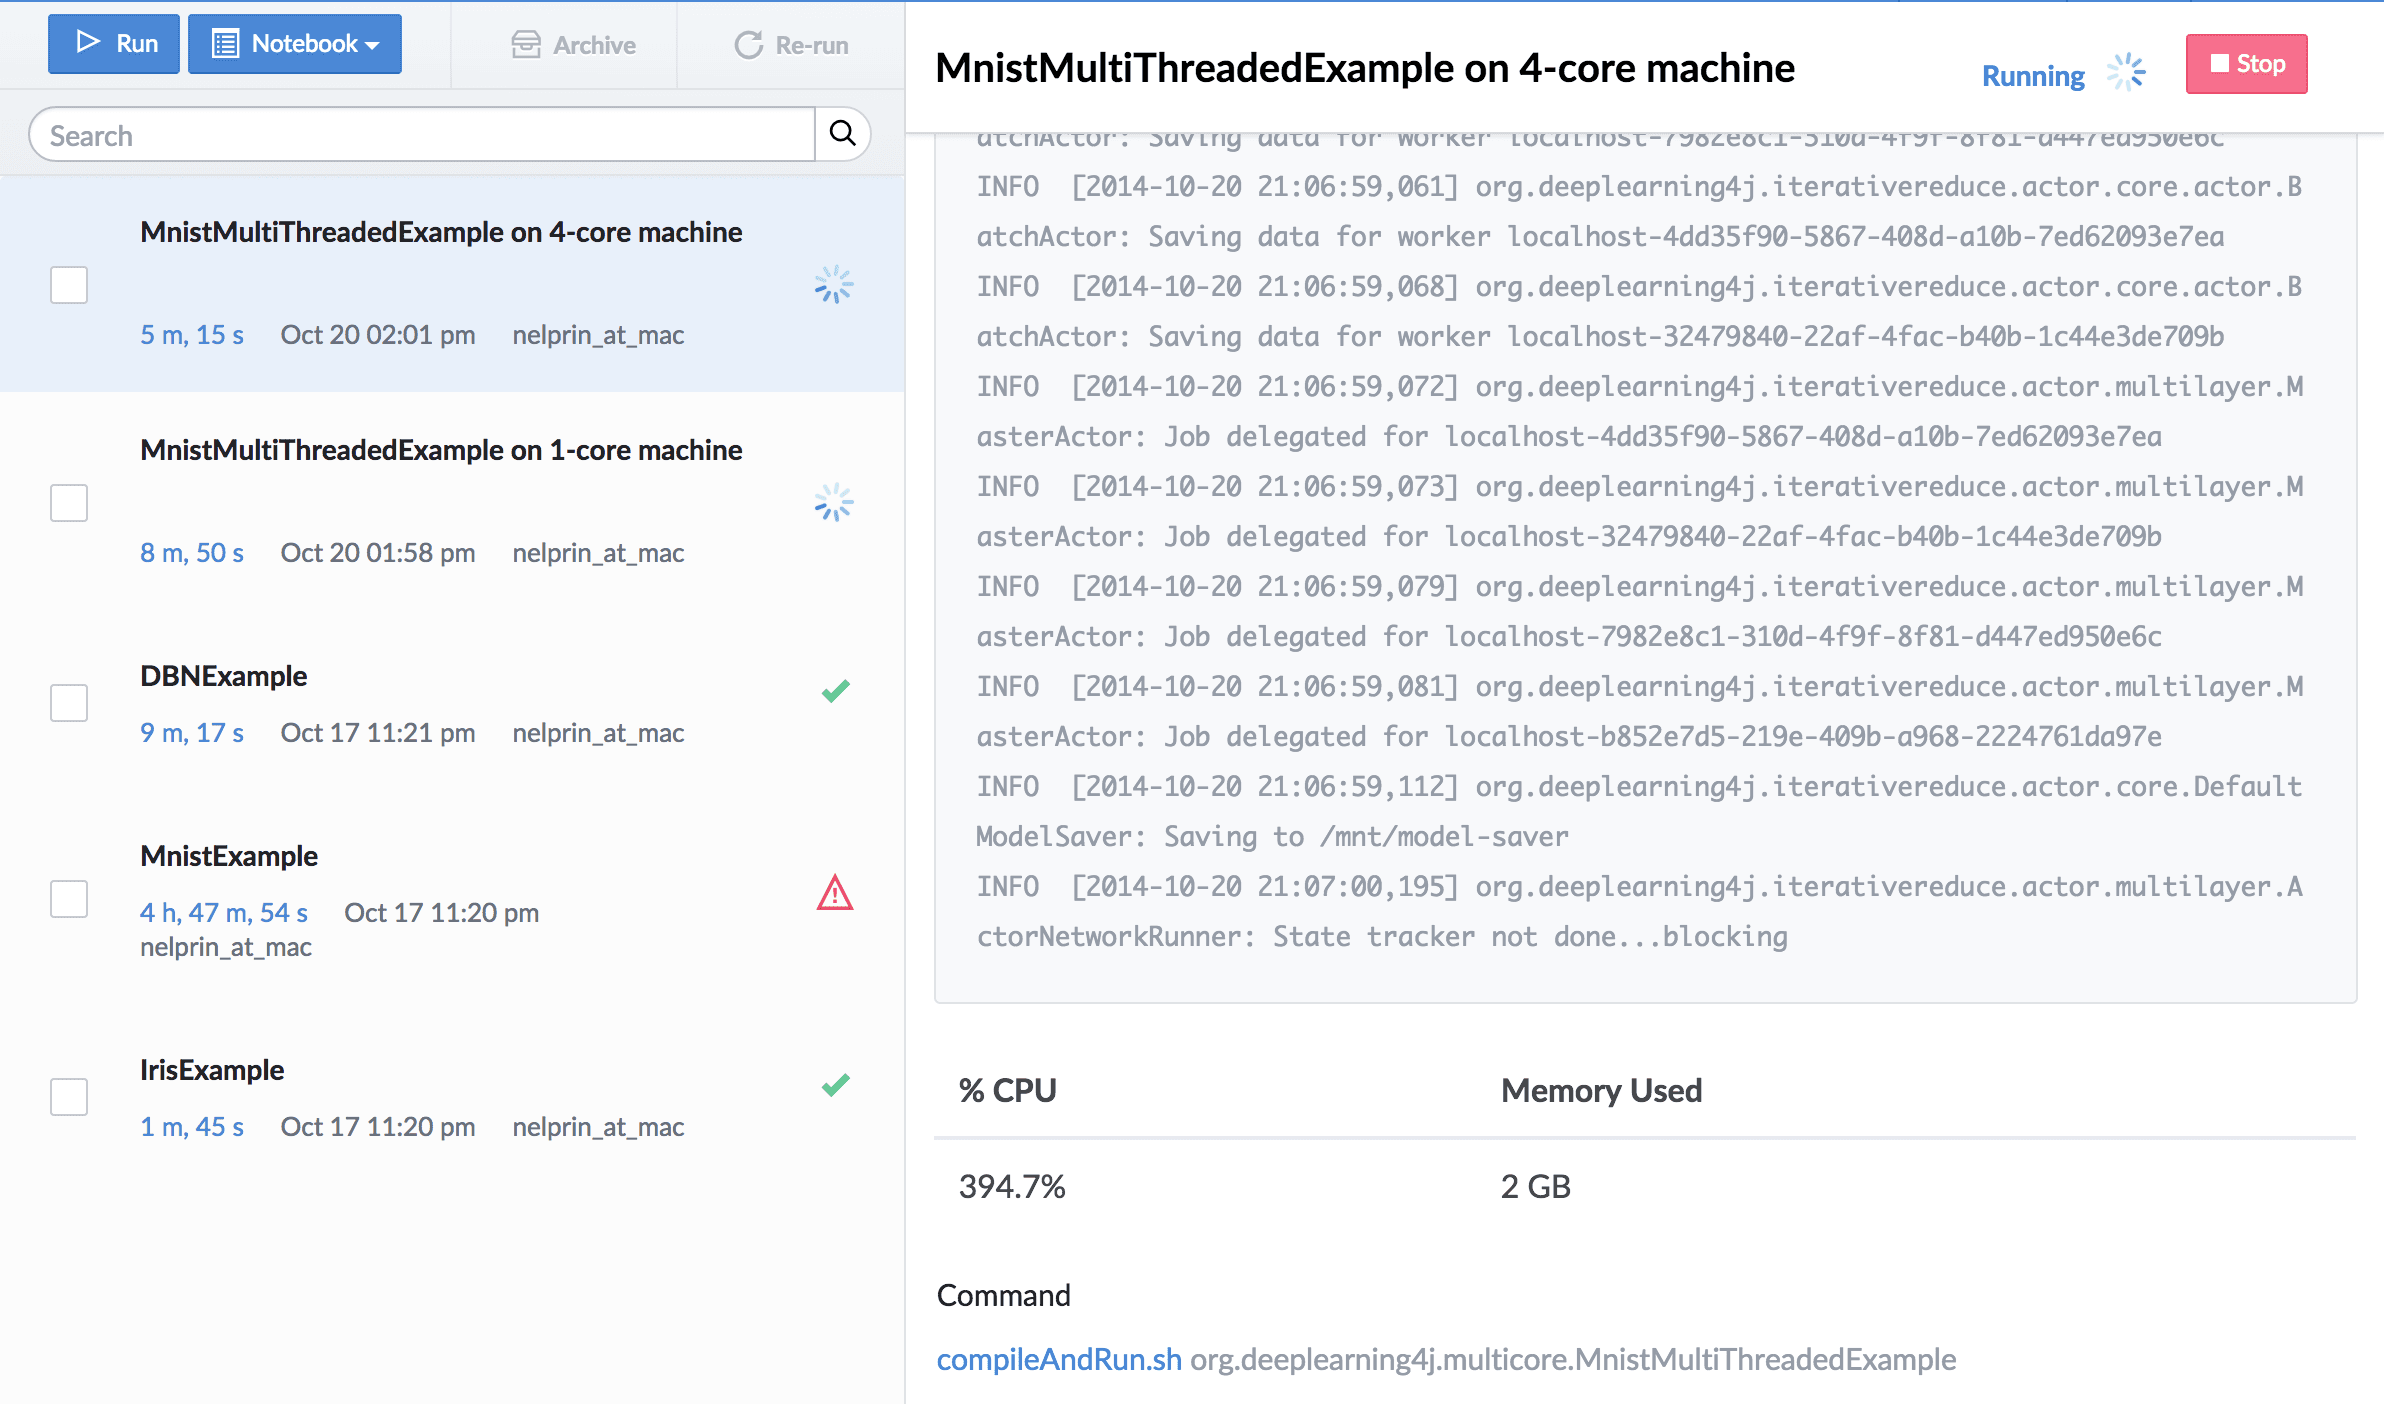The image size is (2384, 1404).
Task: Click the Run button
Action: point(114,44)
